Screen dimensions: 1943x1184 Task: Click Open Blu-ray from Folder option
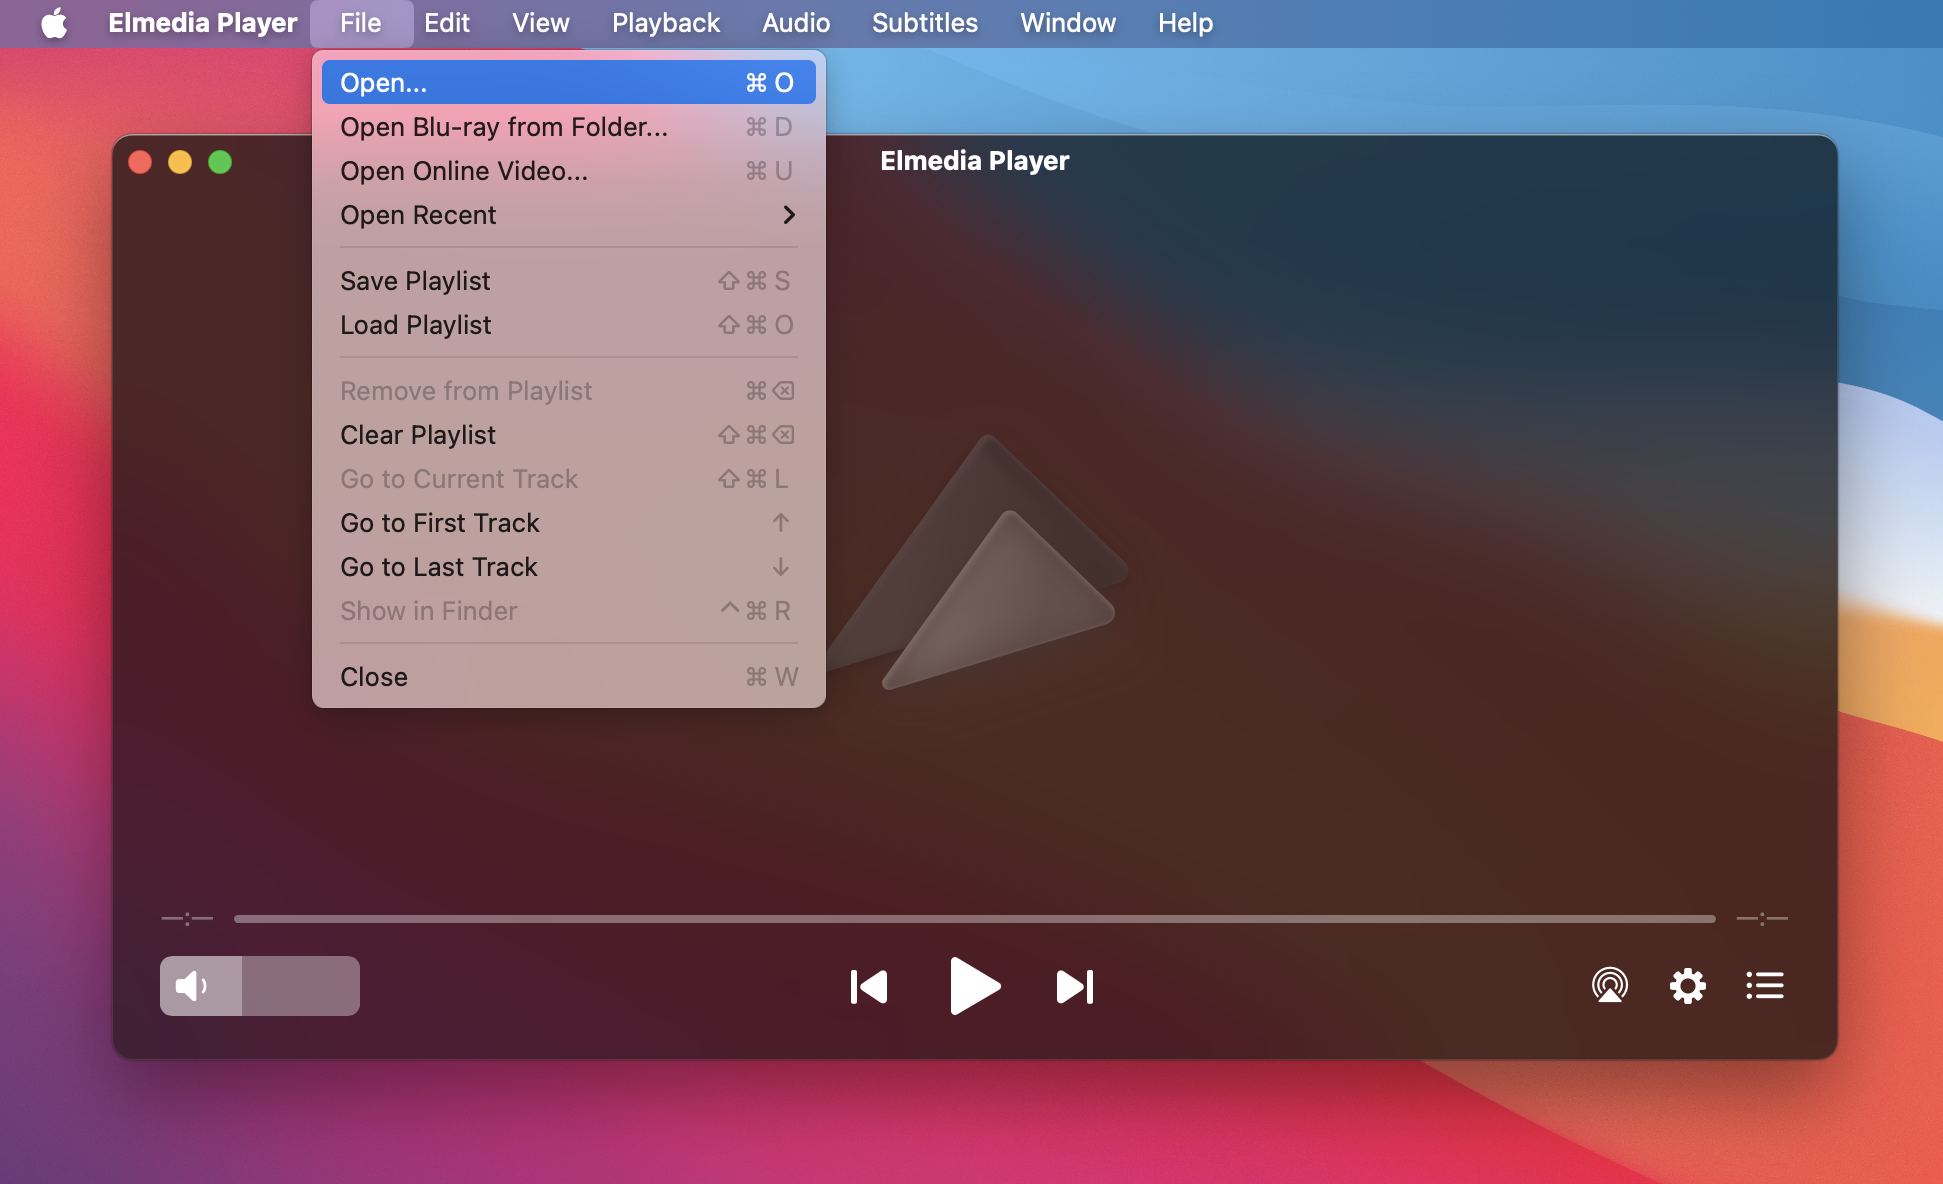pos(502,126)
